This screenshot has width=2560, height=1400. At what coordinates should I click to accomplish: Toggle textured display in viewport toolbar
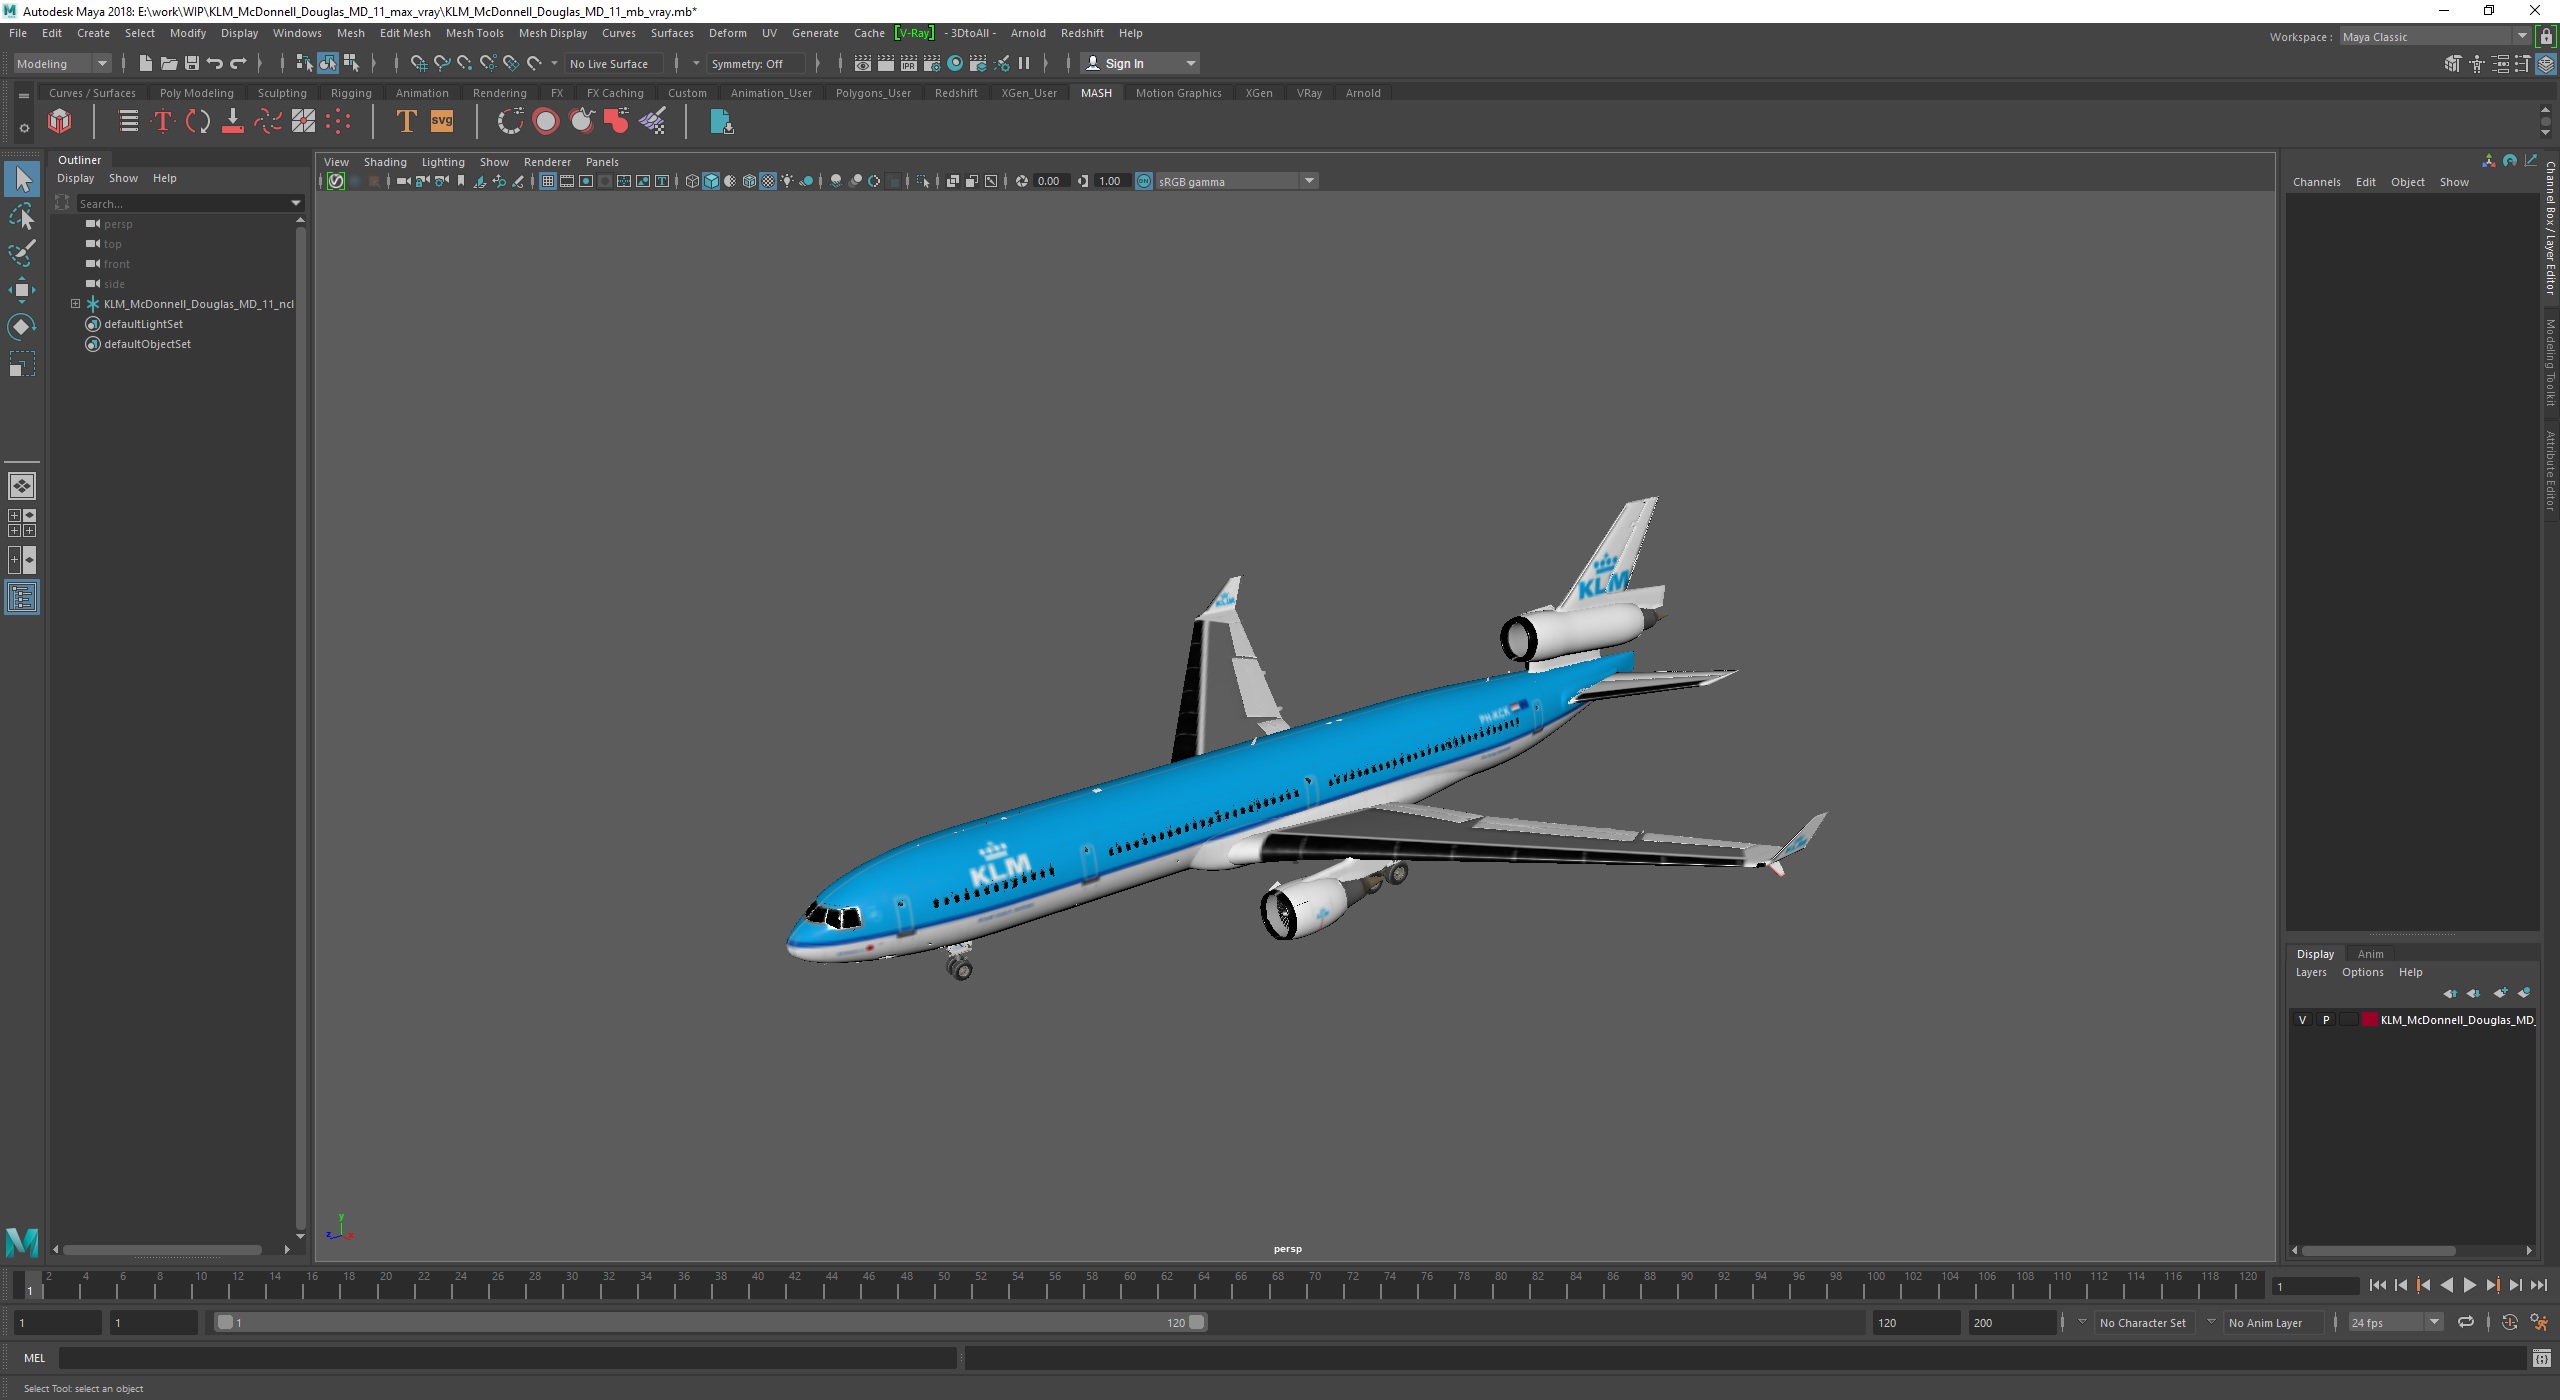[768, 181]
